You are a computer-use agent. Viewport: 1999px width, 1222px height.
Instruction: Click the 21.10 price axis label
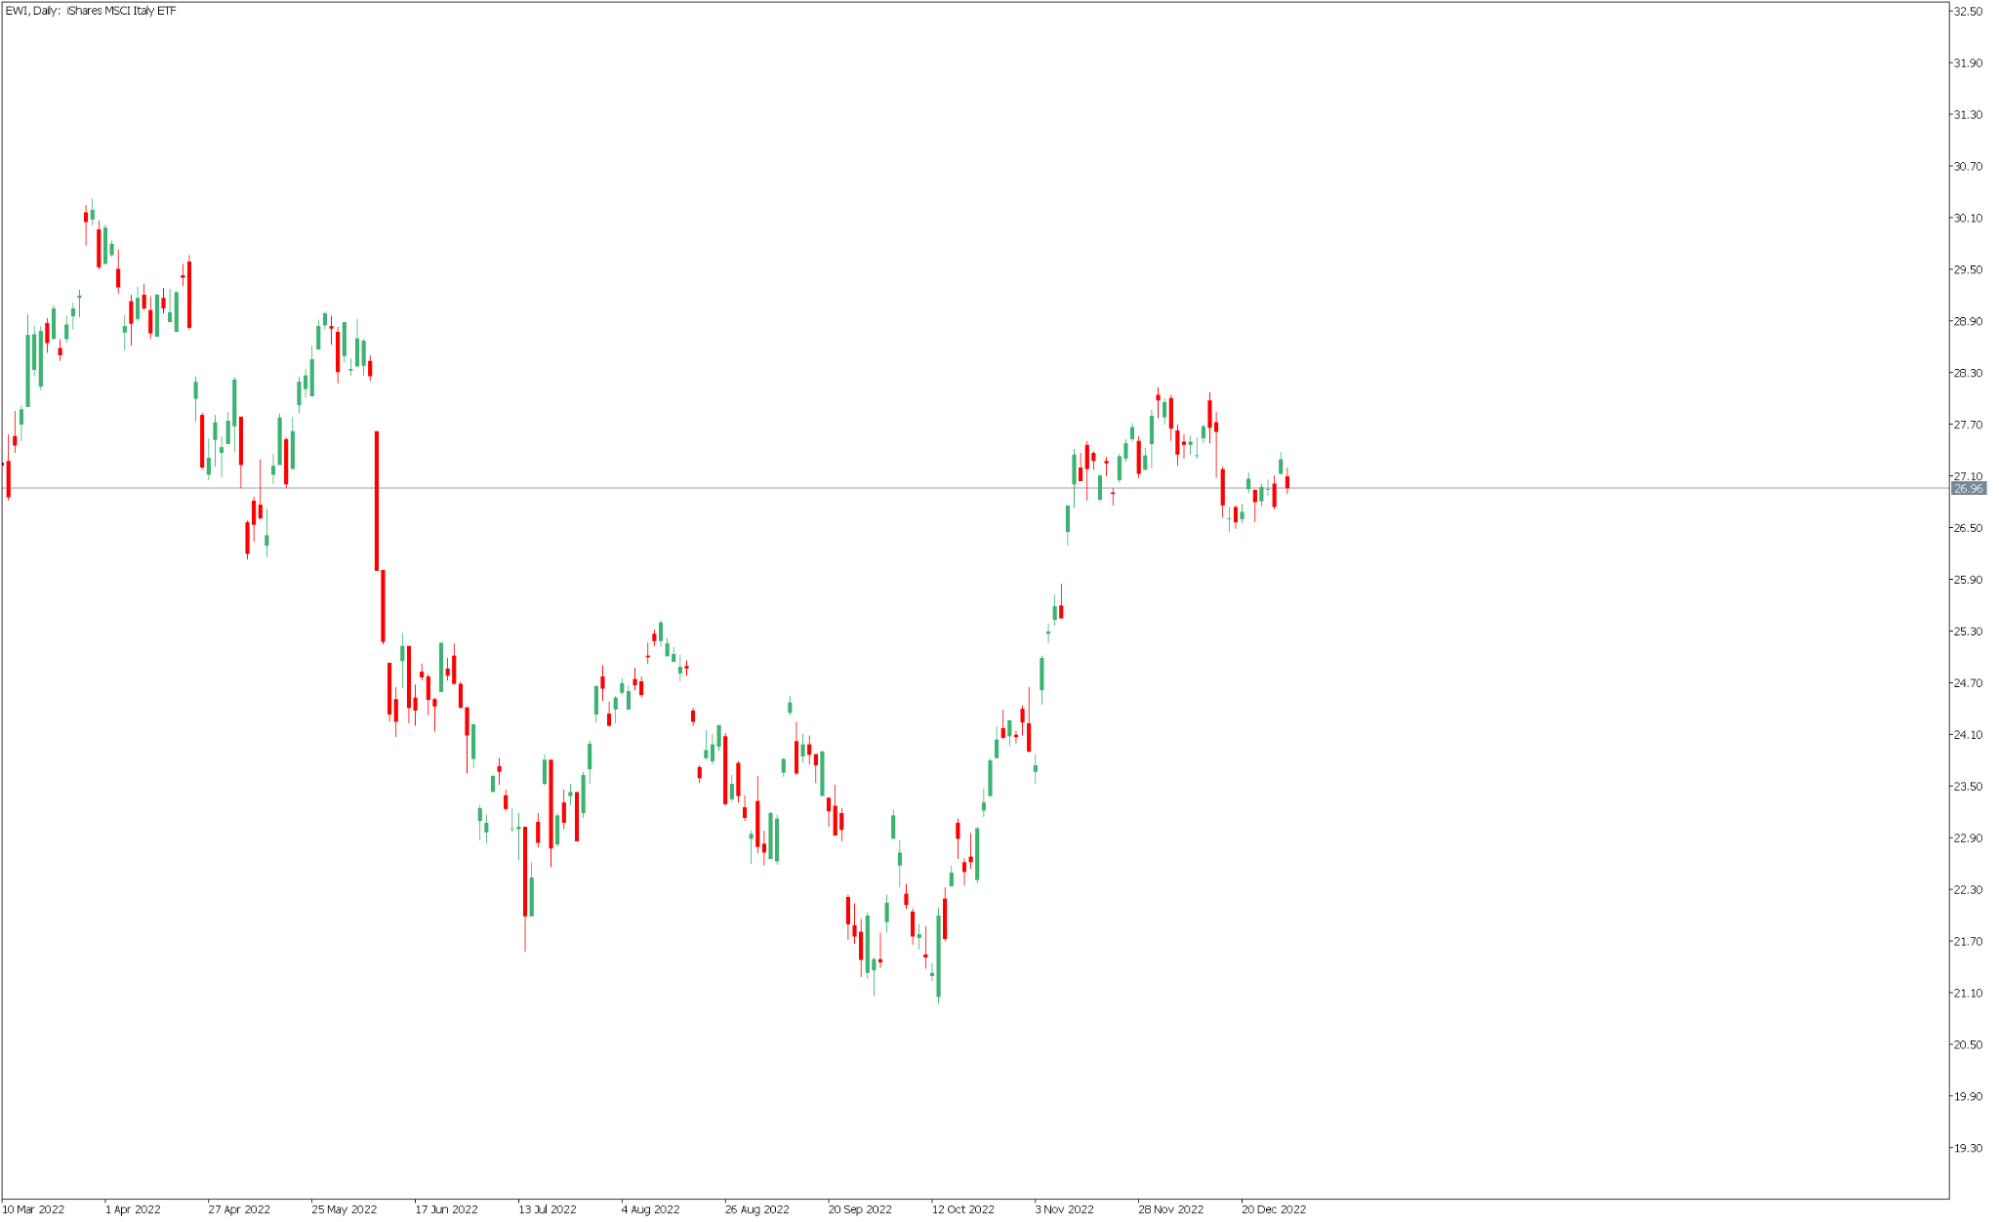(x=1968, y=993)
